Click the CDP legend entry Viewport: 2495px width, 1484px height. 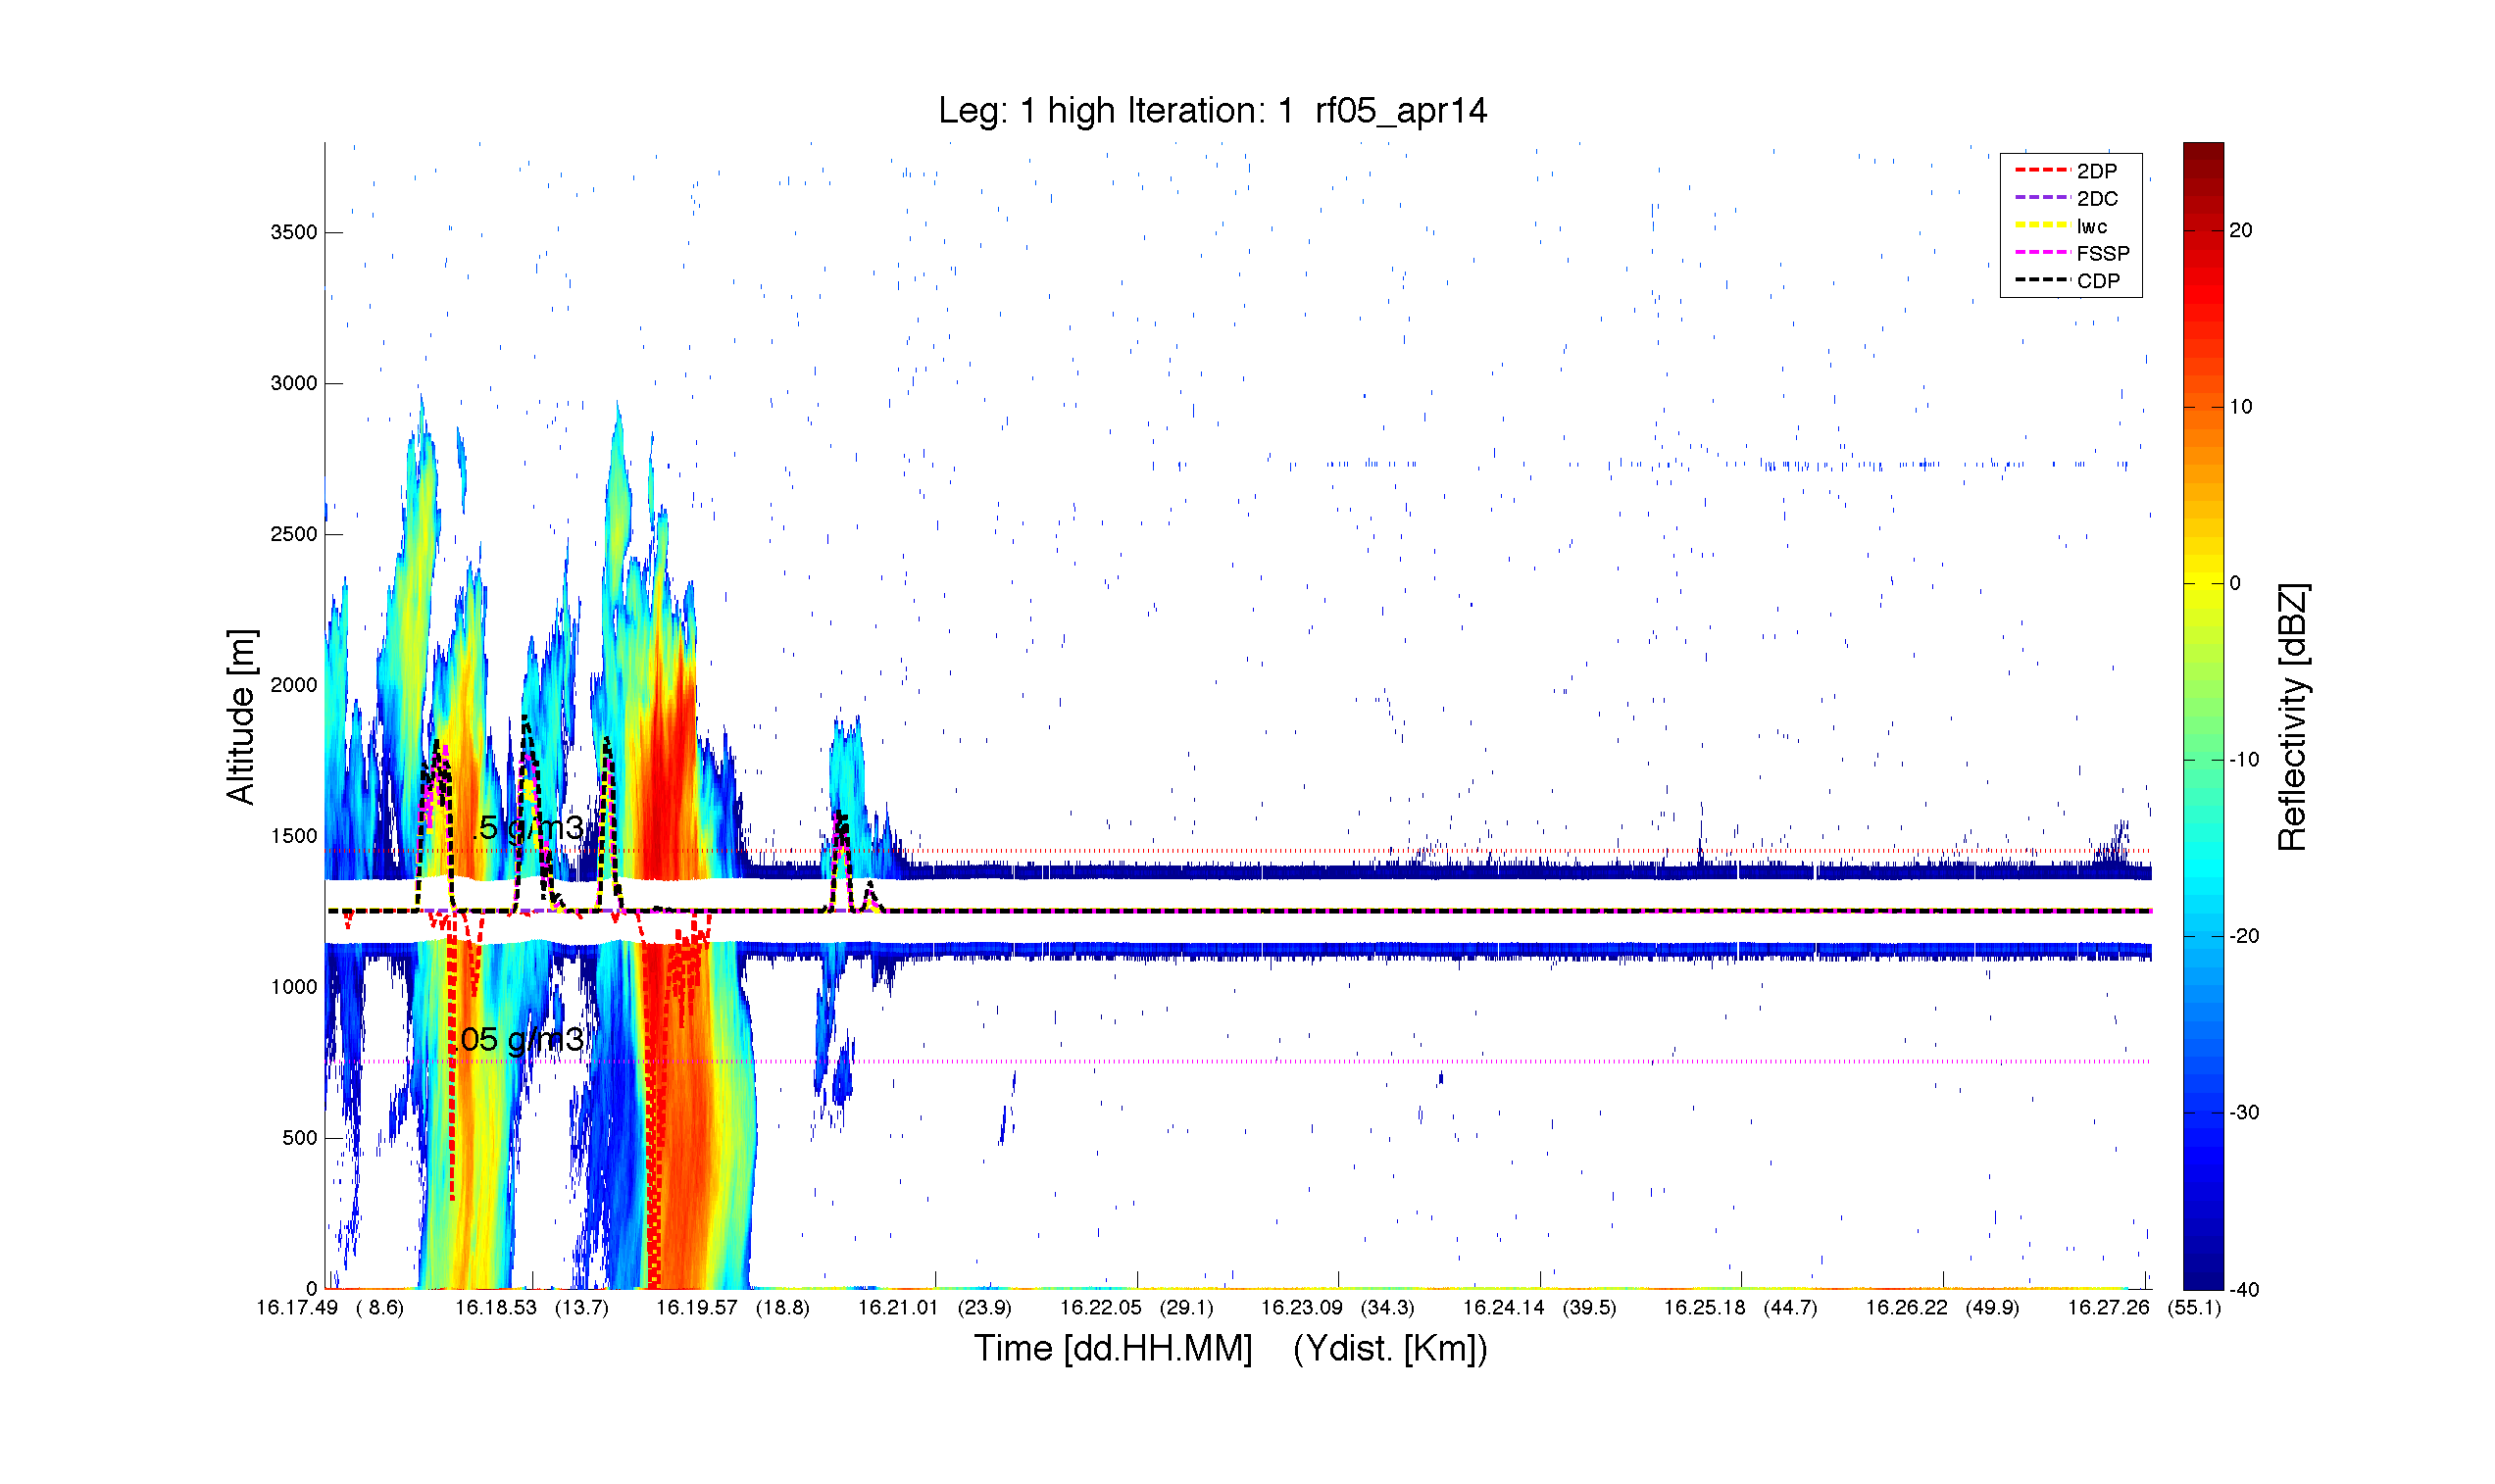coord(2073,281)
